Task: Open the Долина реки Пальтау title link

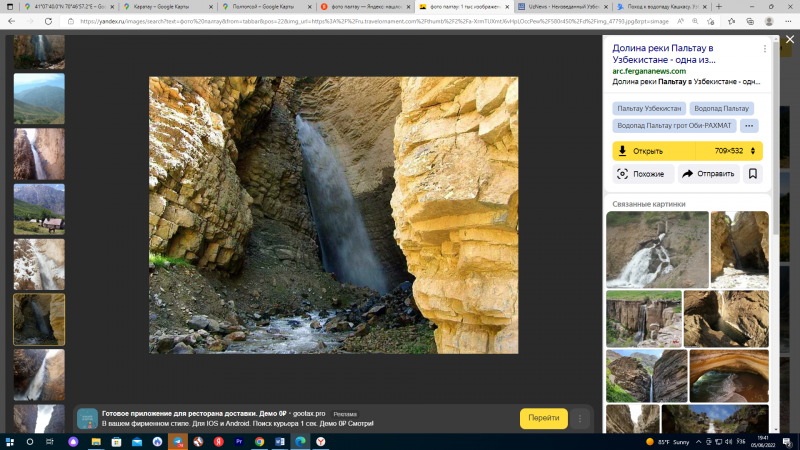Action: (x=664, y=54)
